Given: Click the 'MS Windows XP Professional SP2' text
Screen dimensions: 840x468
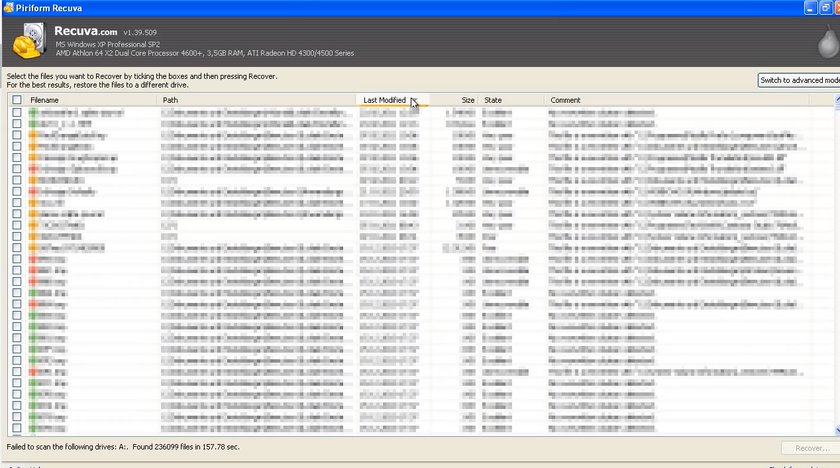Looking at the screenshot, I should point(108,44).
